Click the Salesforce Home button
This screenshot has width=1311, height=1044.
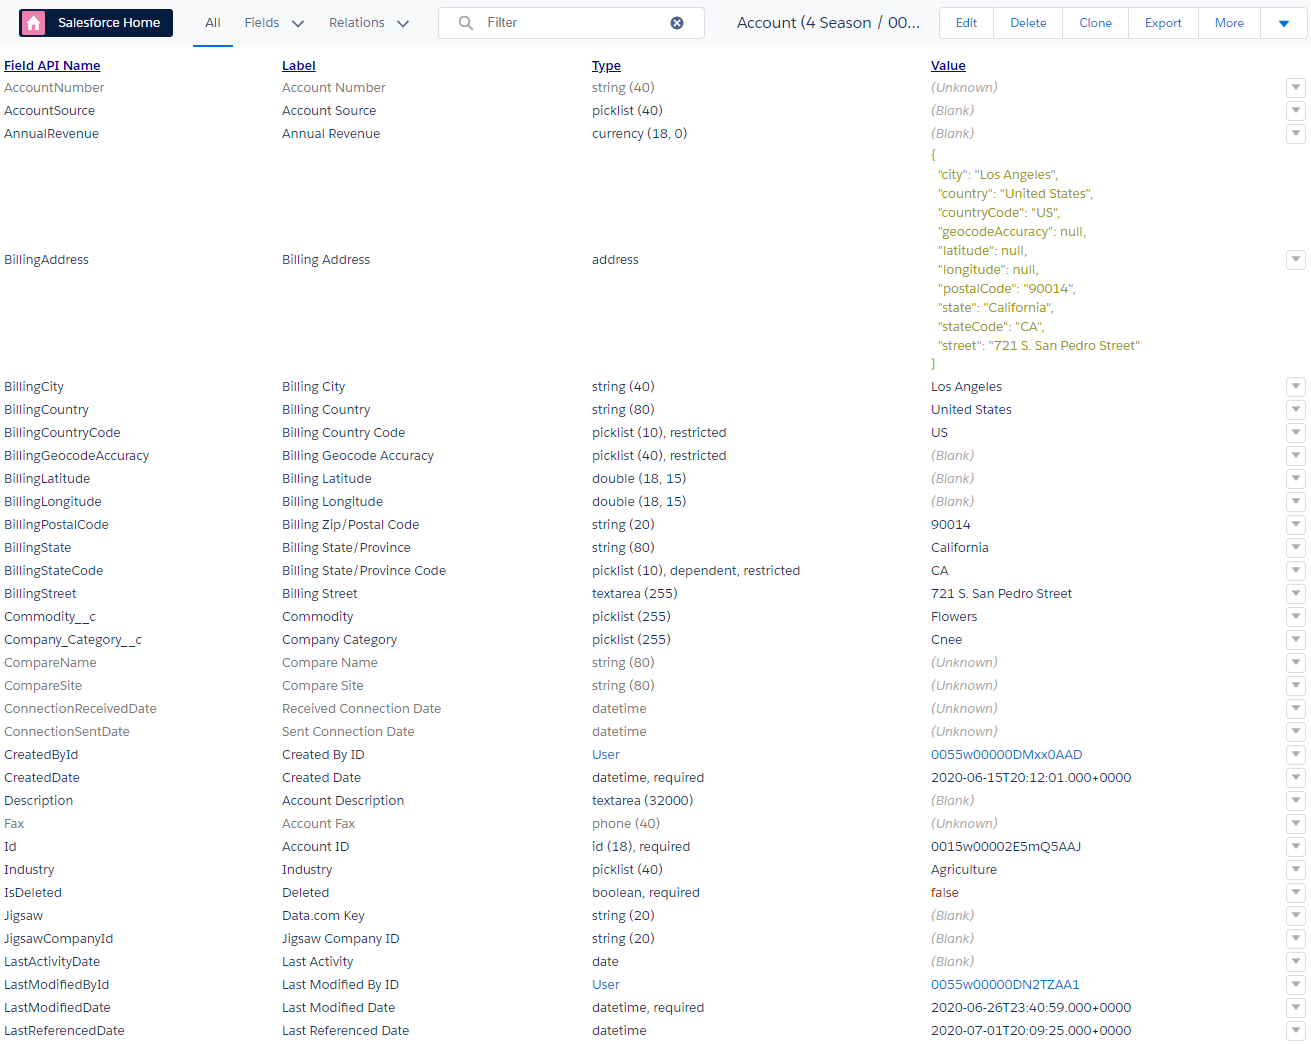[96, 23]
